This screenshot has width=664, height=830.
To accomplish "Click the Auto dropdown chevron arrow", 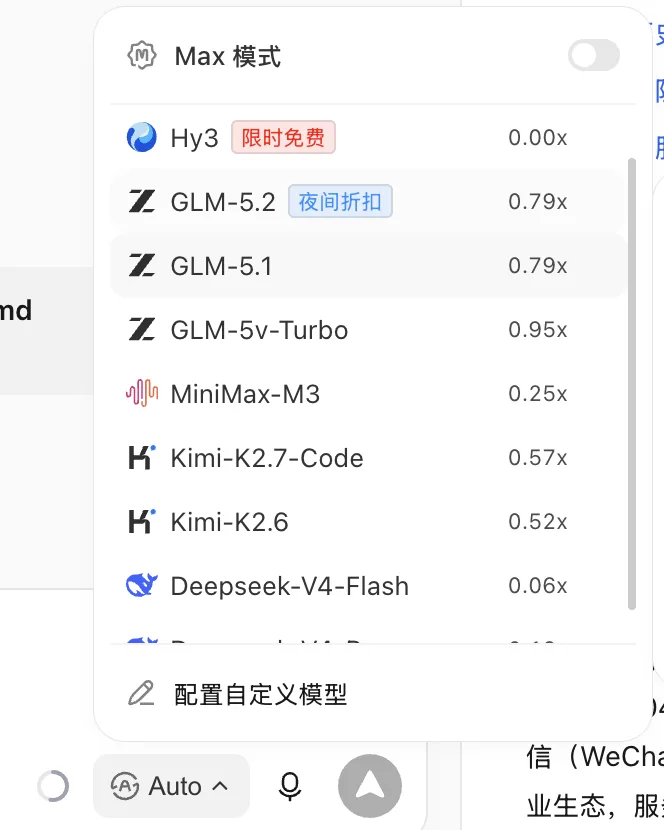I will tap(220, 786).
